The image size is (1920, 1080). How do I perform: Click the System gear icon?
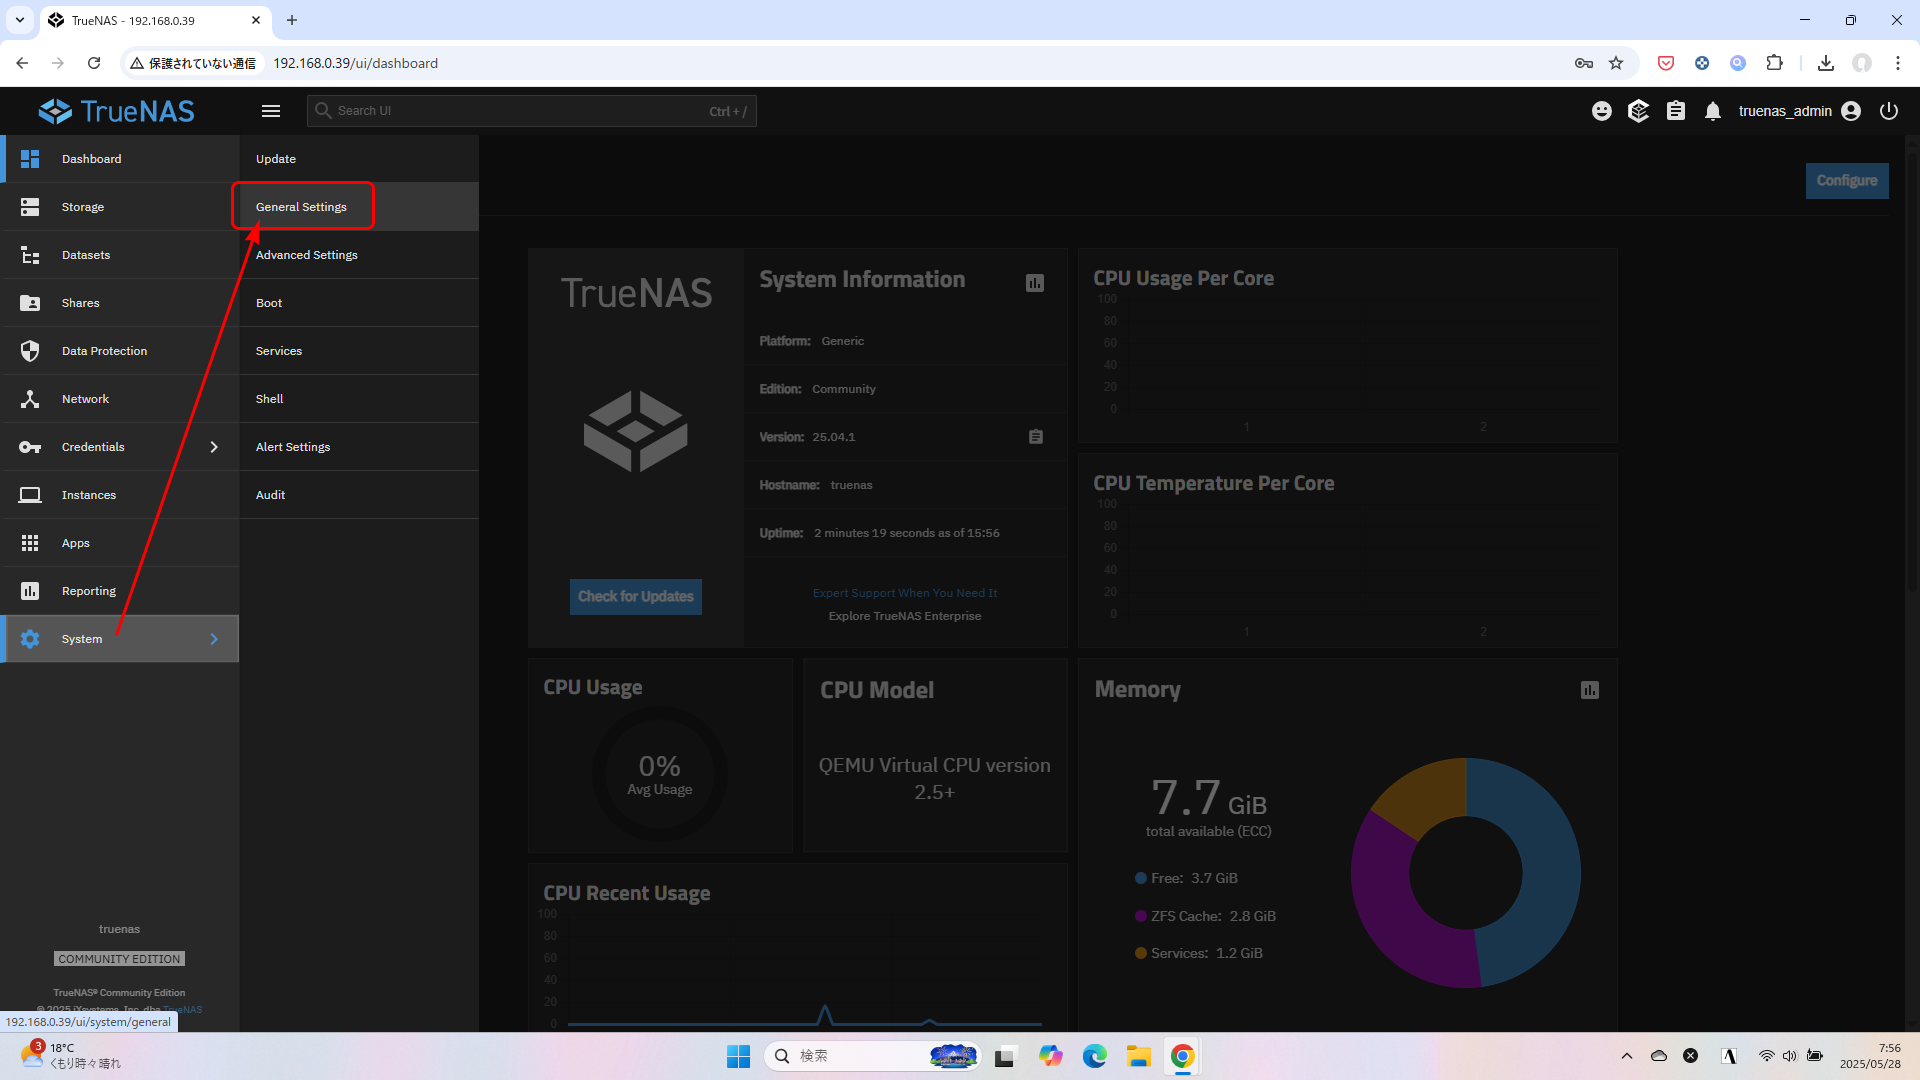pos(30,639)
